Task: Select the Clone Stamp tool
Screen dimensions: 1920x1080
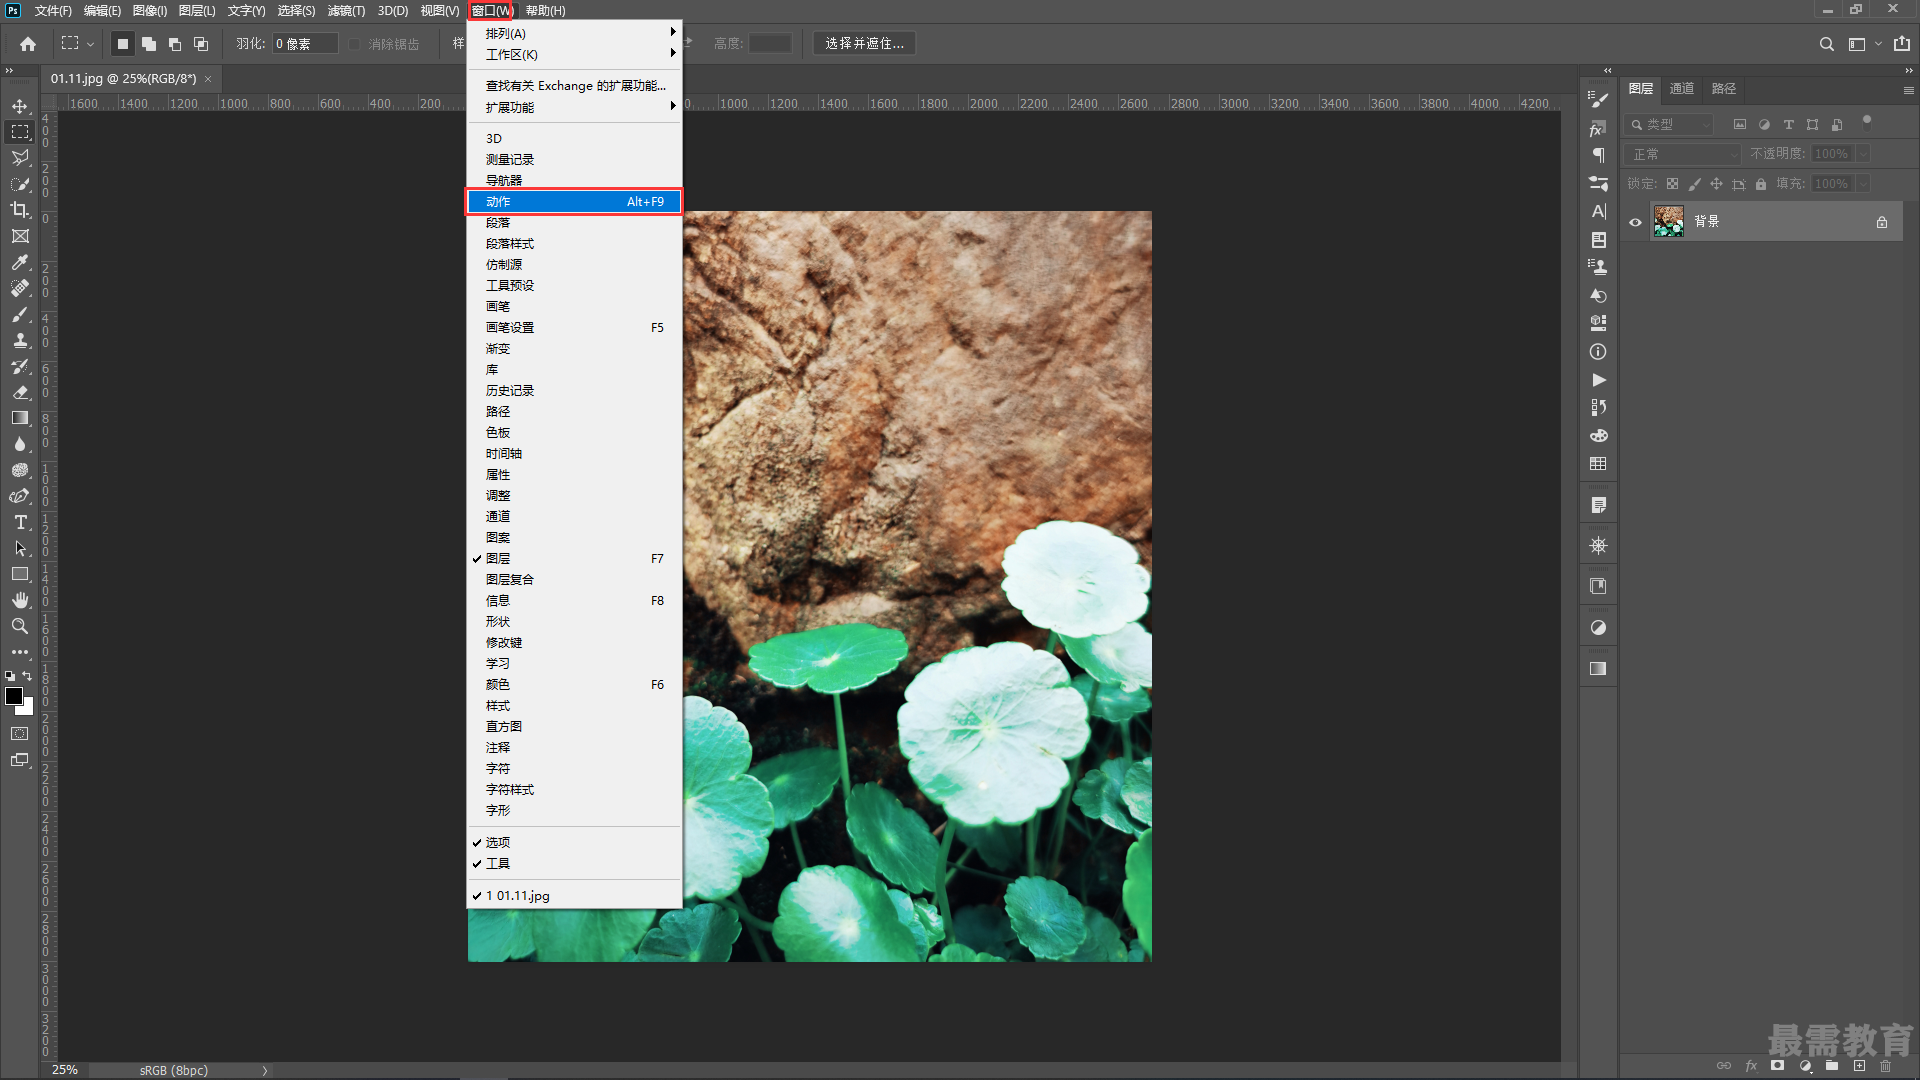Action: 20,340
